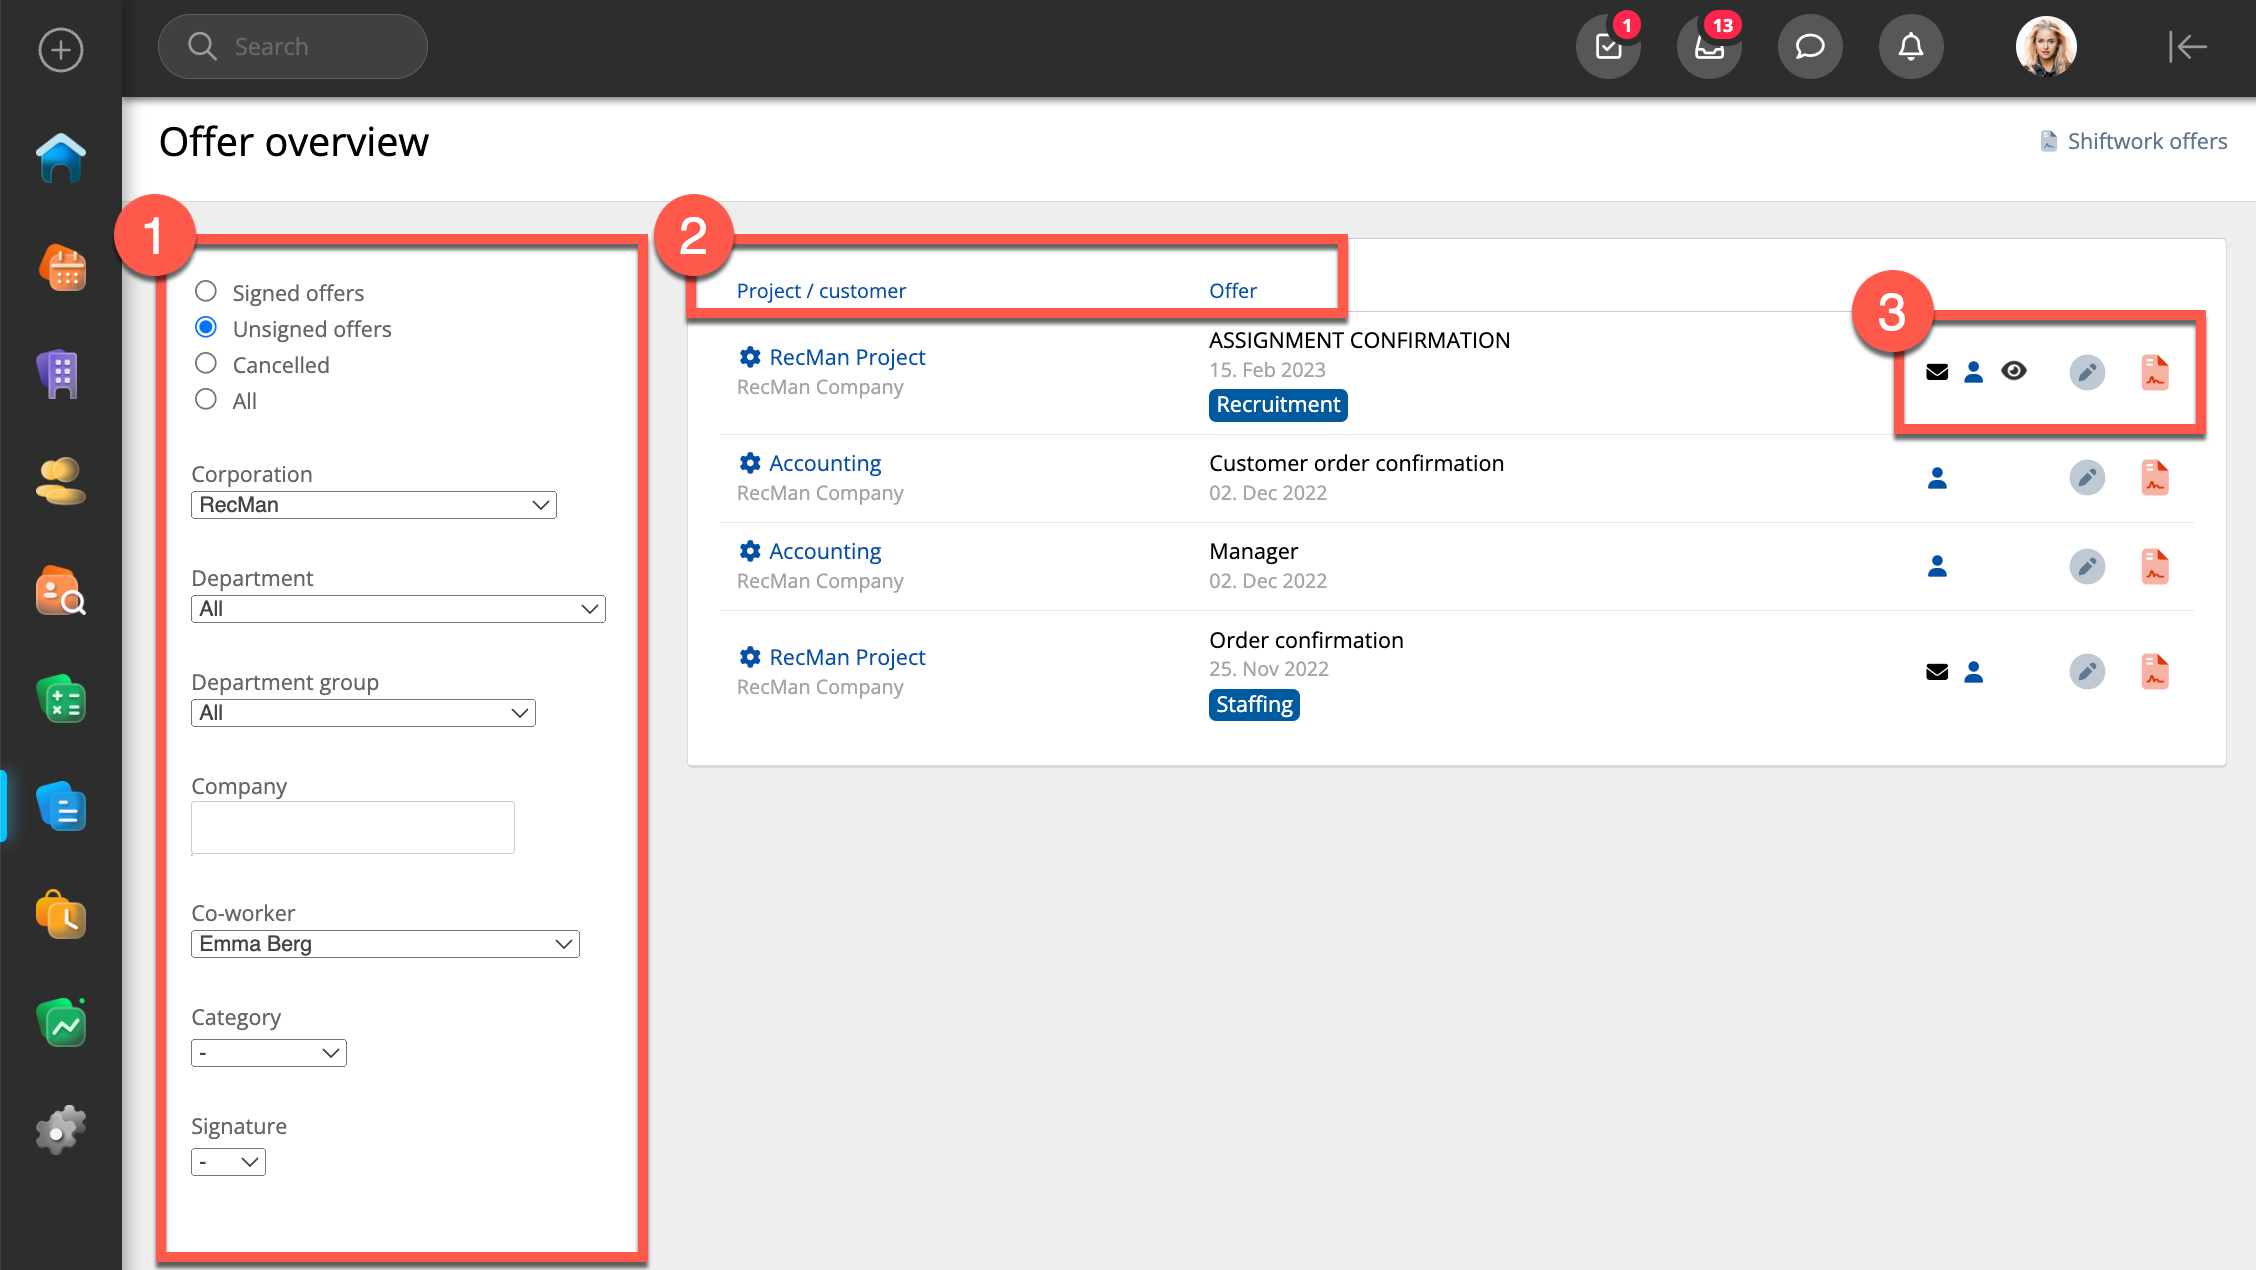Click the PDF icon for Manager offer

(2155, 567)
